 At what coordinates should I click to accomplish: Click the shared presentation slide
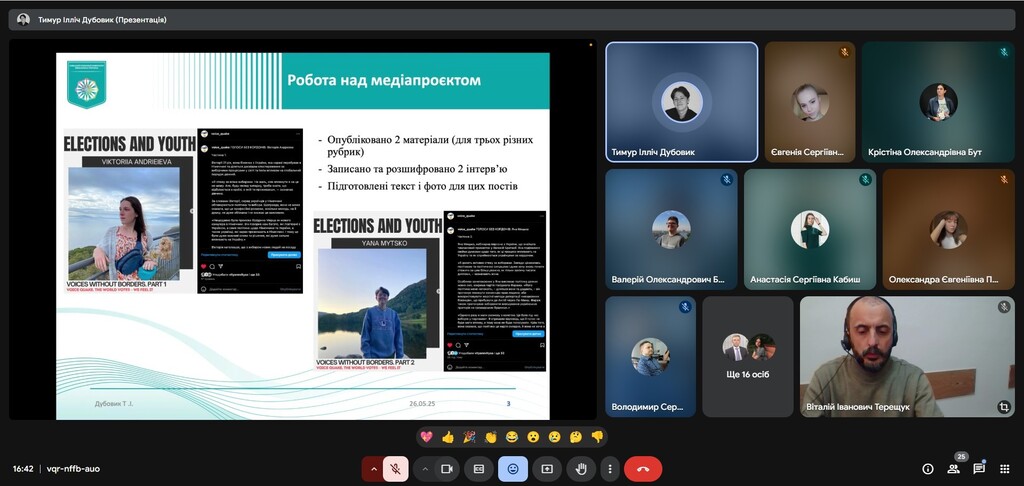(303, 233)
